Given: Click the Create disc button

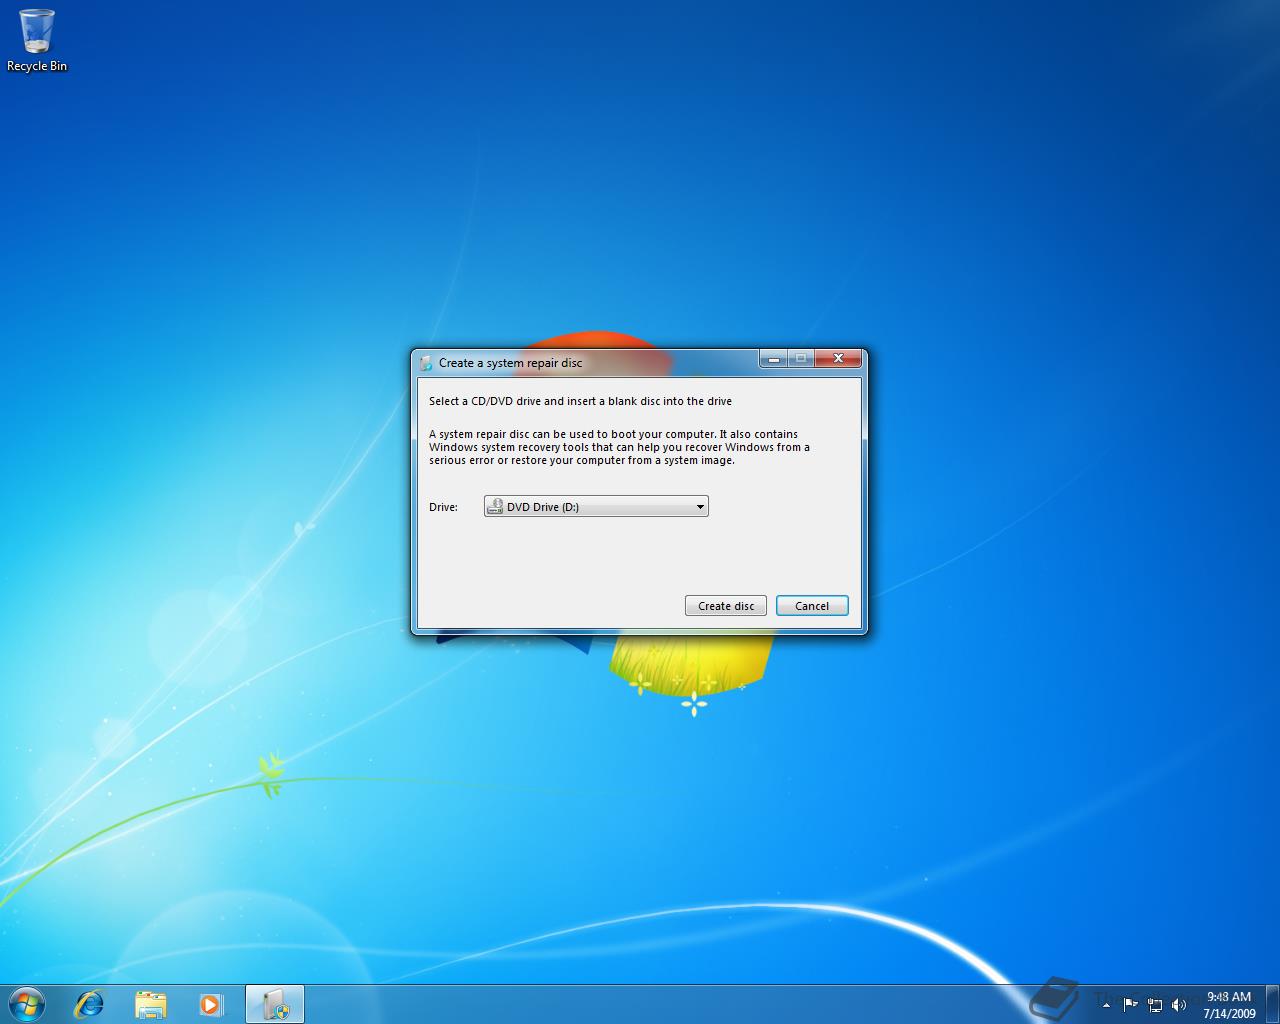Looking at the screenshot, I should tap(726, 606).
